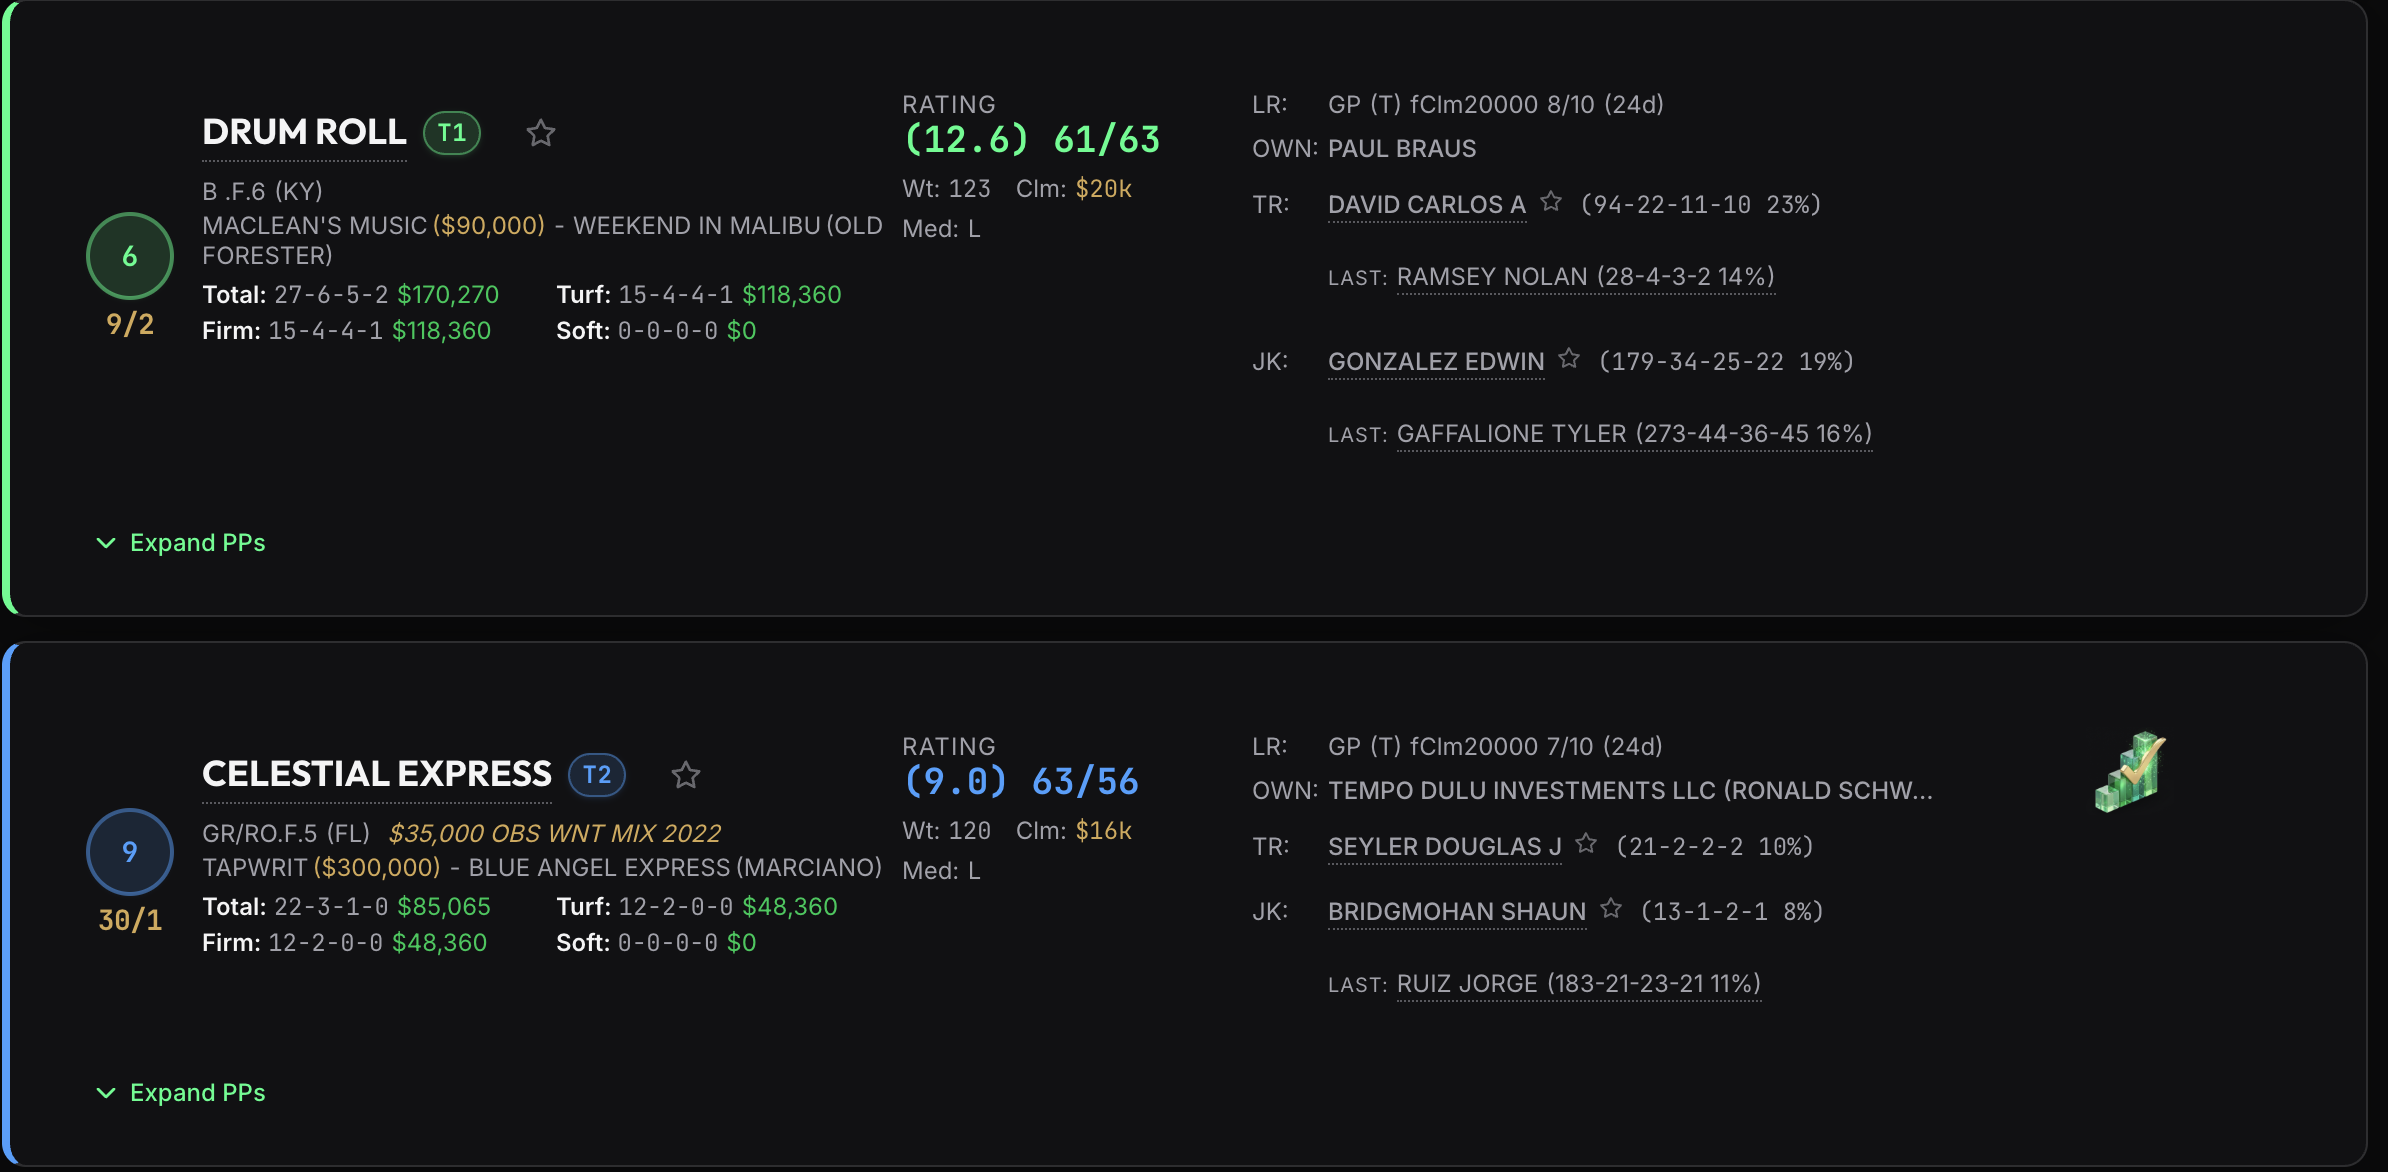Select the number 9 post circle

[130, 851]
